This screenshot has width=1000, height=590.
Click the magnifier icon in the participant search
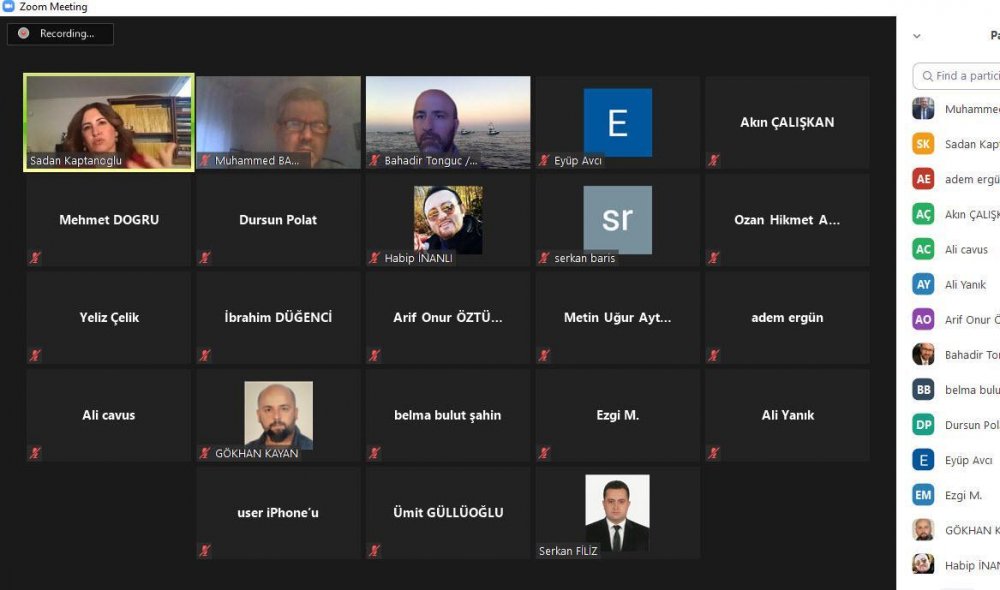click(x=926, y=76)
